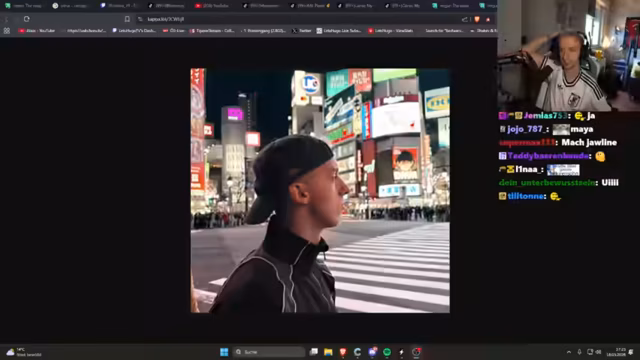Open File Explorer from the taskbar
Screen dimensions: 640x360
point(328,352)
